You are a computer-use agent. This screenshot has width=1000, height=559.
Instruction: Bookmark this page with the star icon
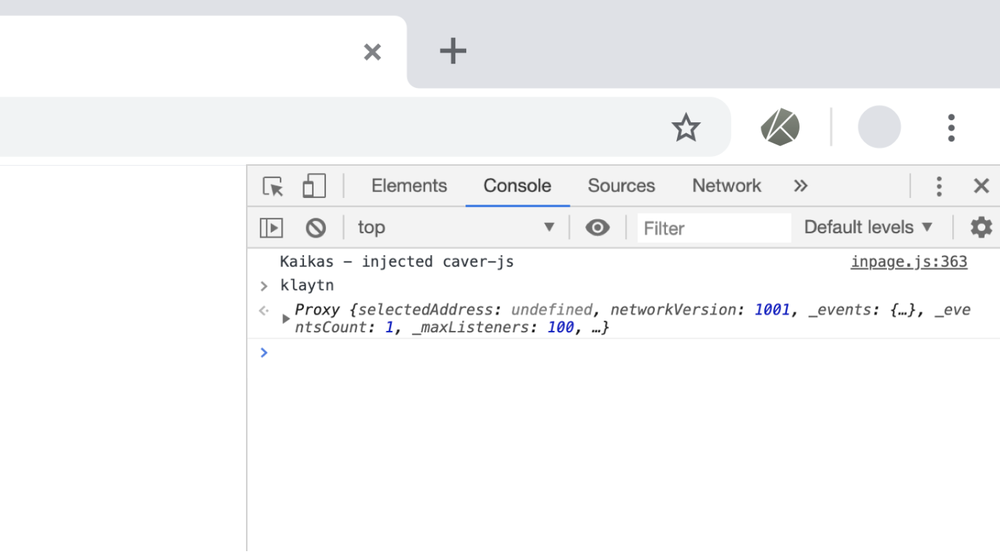(686, 127)
